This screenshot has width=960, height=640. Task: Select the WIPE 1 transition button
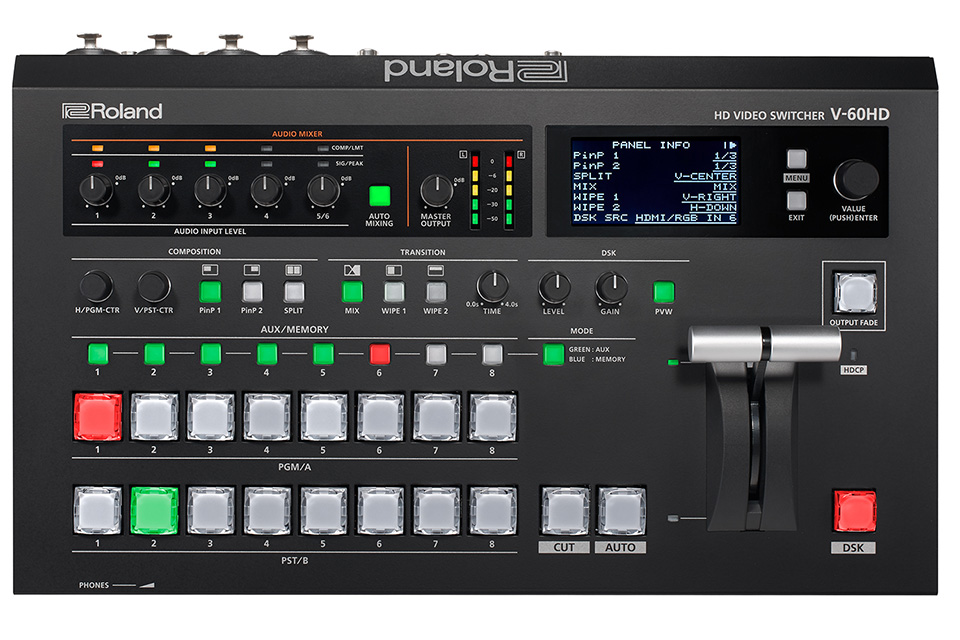click(x=395, y=292)
